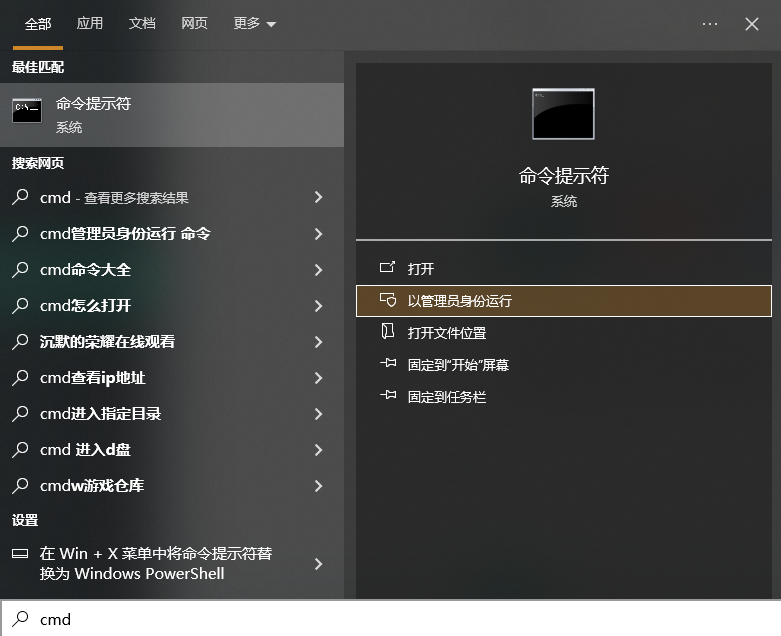Click search icon beside cmd进入指定目录
Viewport: 781px width, 636px height.
20,413
